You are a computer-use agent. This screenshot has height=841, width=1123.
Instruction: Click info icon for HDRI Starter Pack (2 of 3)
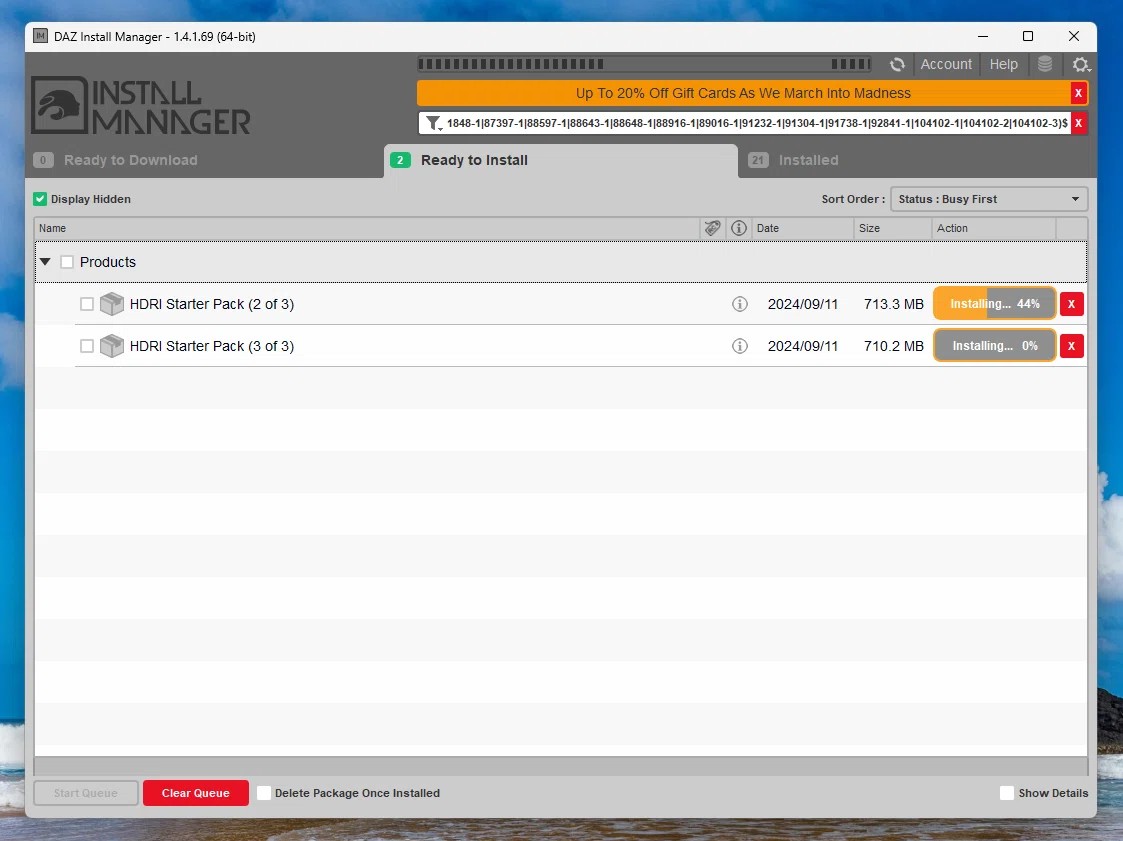740,304
